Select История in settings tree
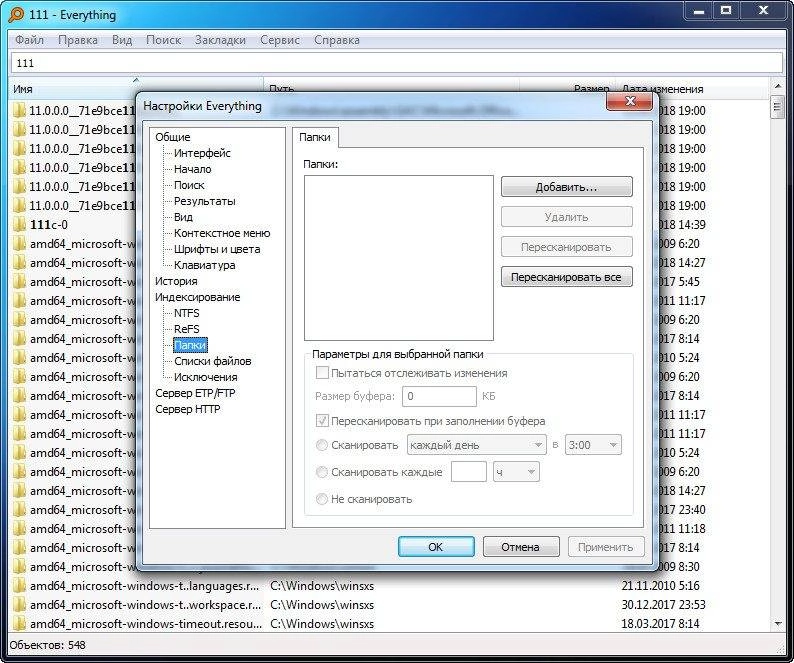The height and width of the screenshot is (663, 794). click(176, 281)
